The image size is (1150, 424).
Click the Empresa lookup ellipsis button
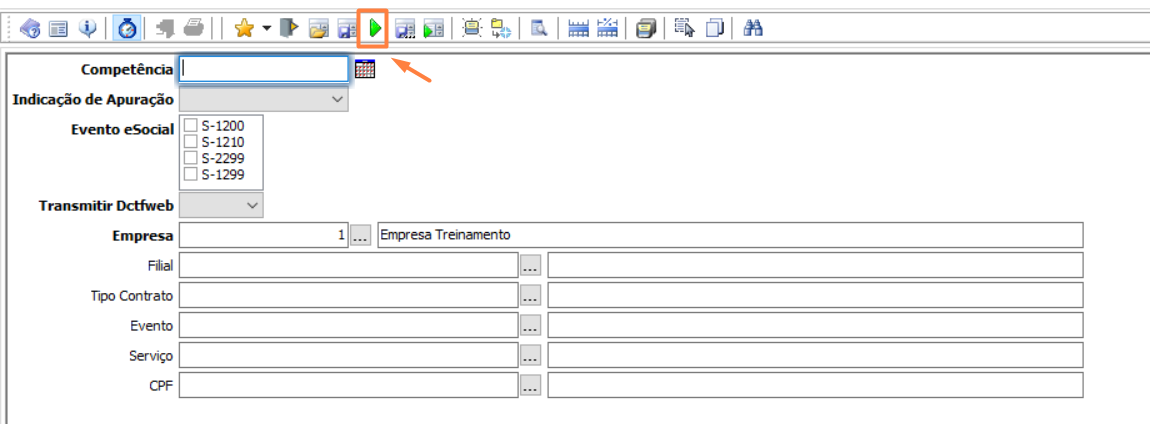361,236
